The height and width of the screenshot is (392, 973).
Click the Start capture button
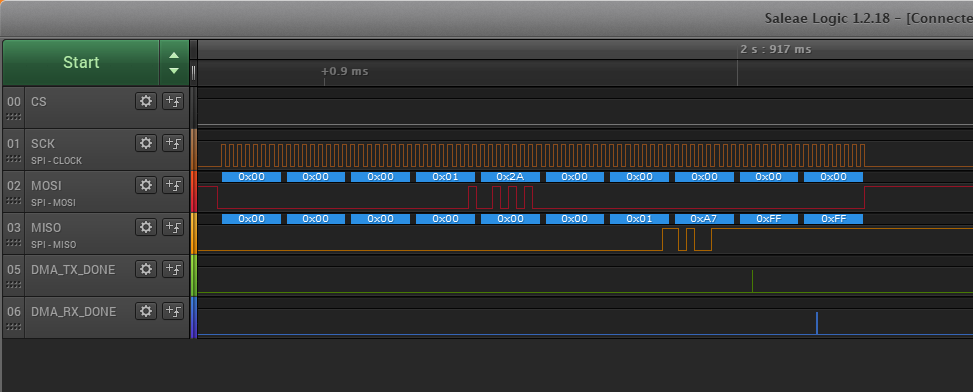81,63
